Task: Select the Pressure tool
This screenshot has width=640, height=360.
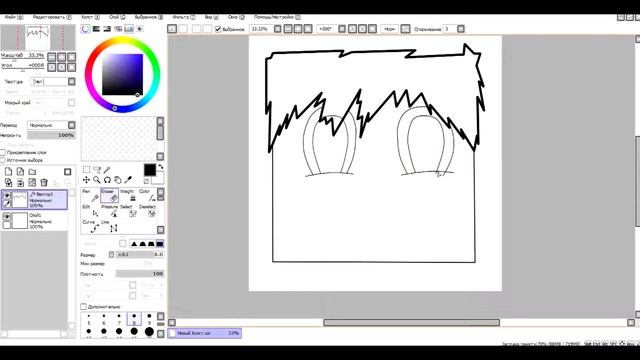Action: 109,211
